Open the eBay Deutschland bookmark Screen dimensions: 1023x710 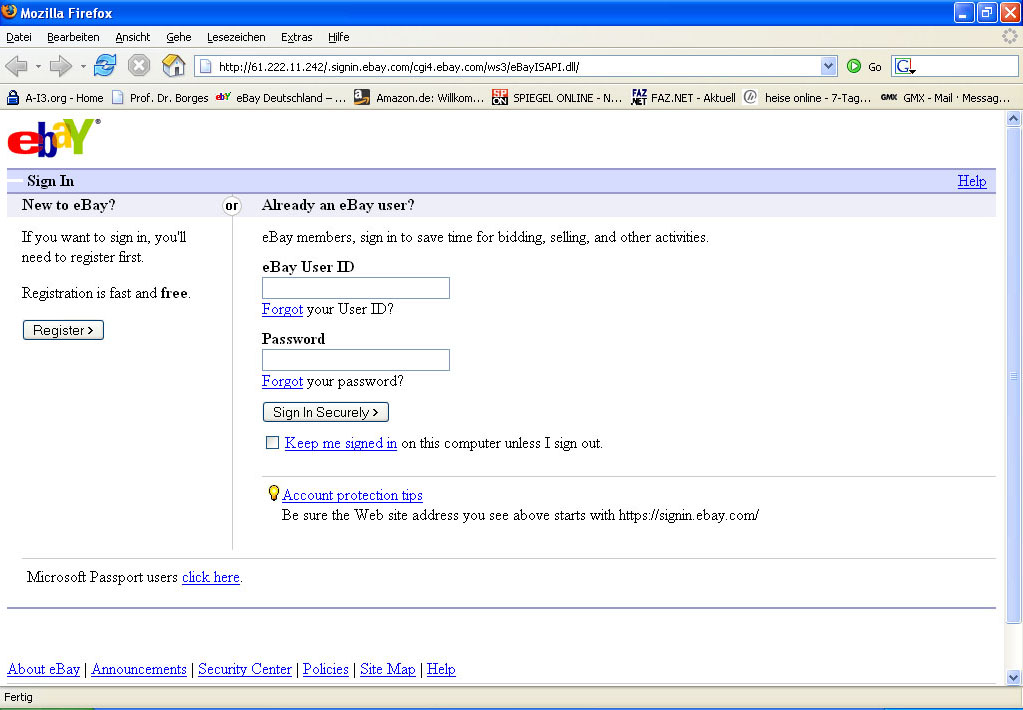pyautogui.click(x=282, y=98)
